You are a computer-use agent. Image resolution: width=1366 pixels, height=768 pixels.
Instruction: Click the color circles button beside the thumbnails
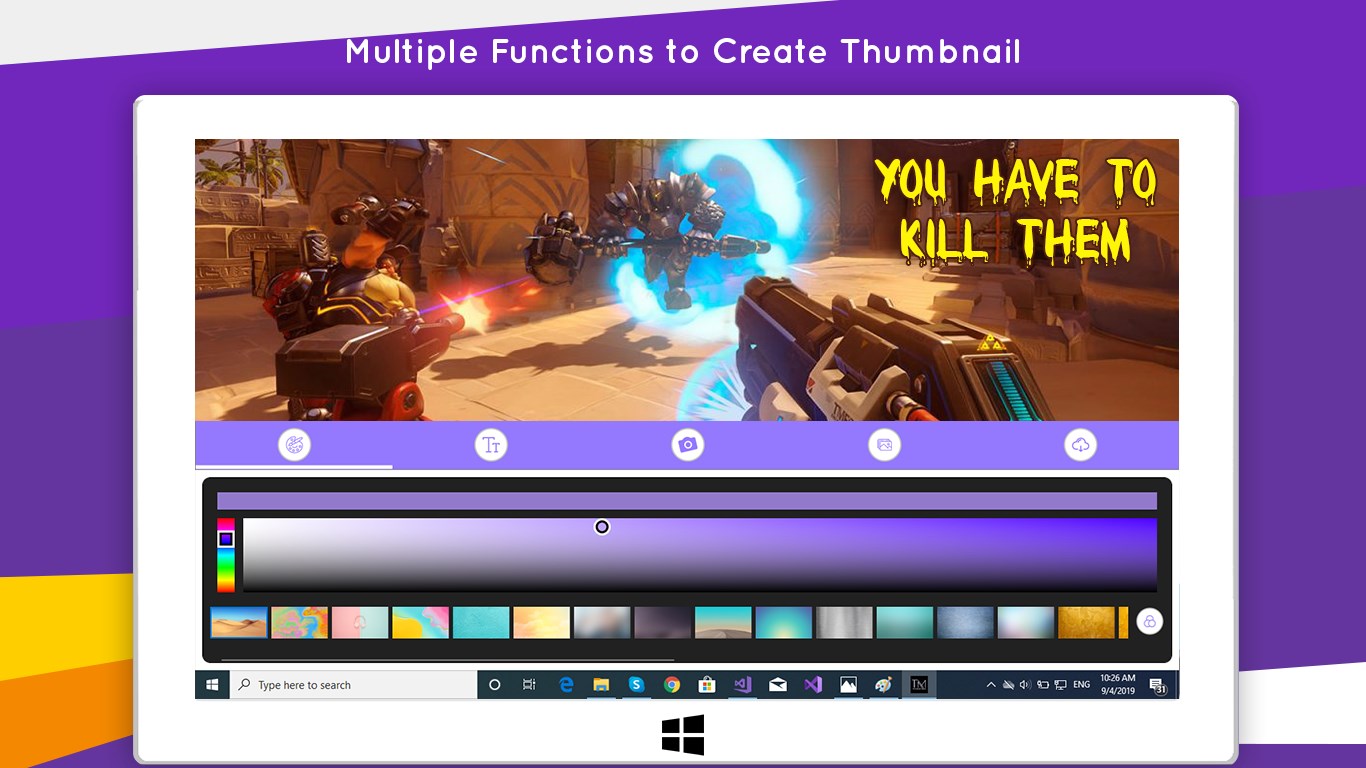[1149, 622]
